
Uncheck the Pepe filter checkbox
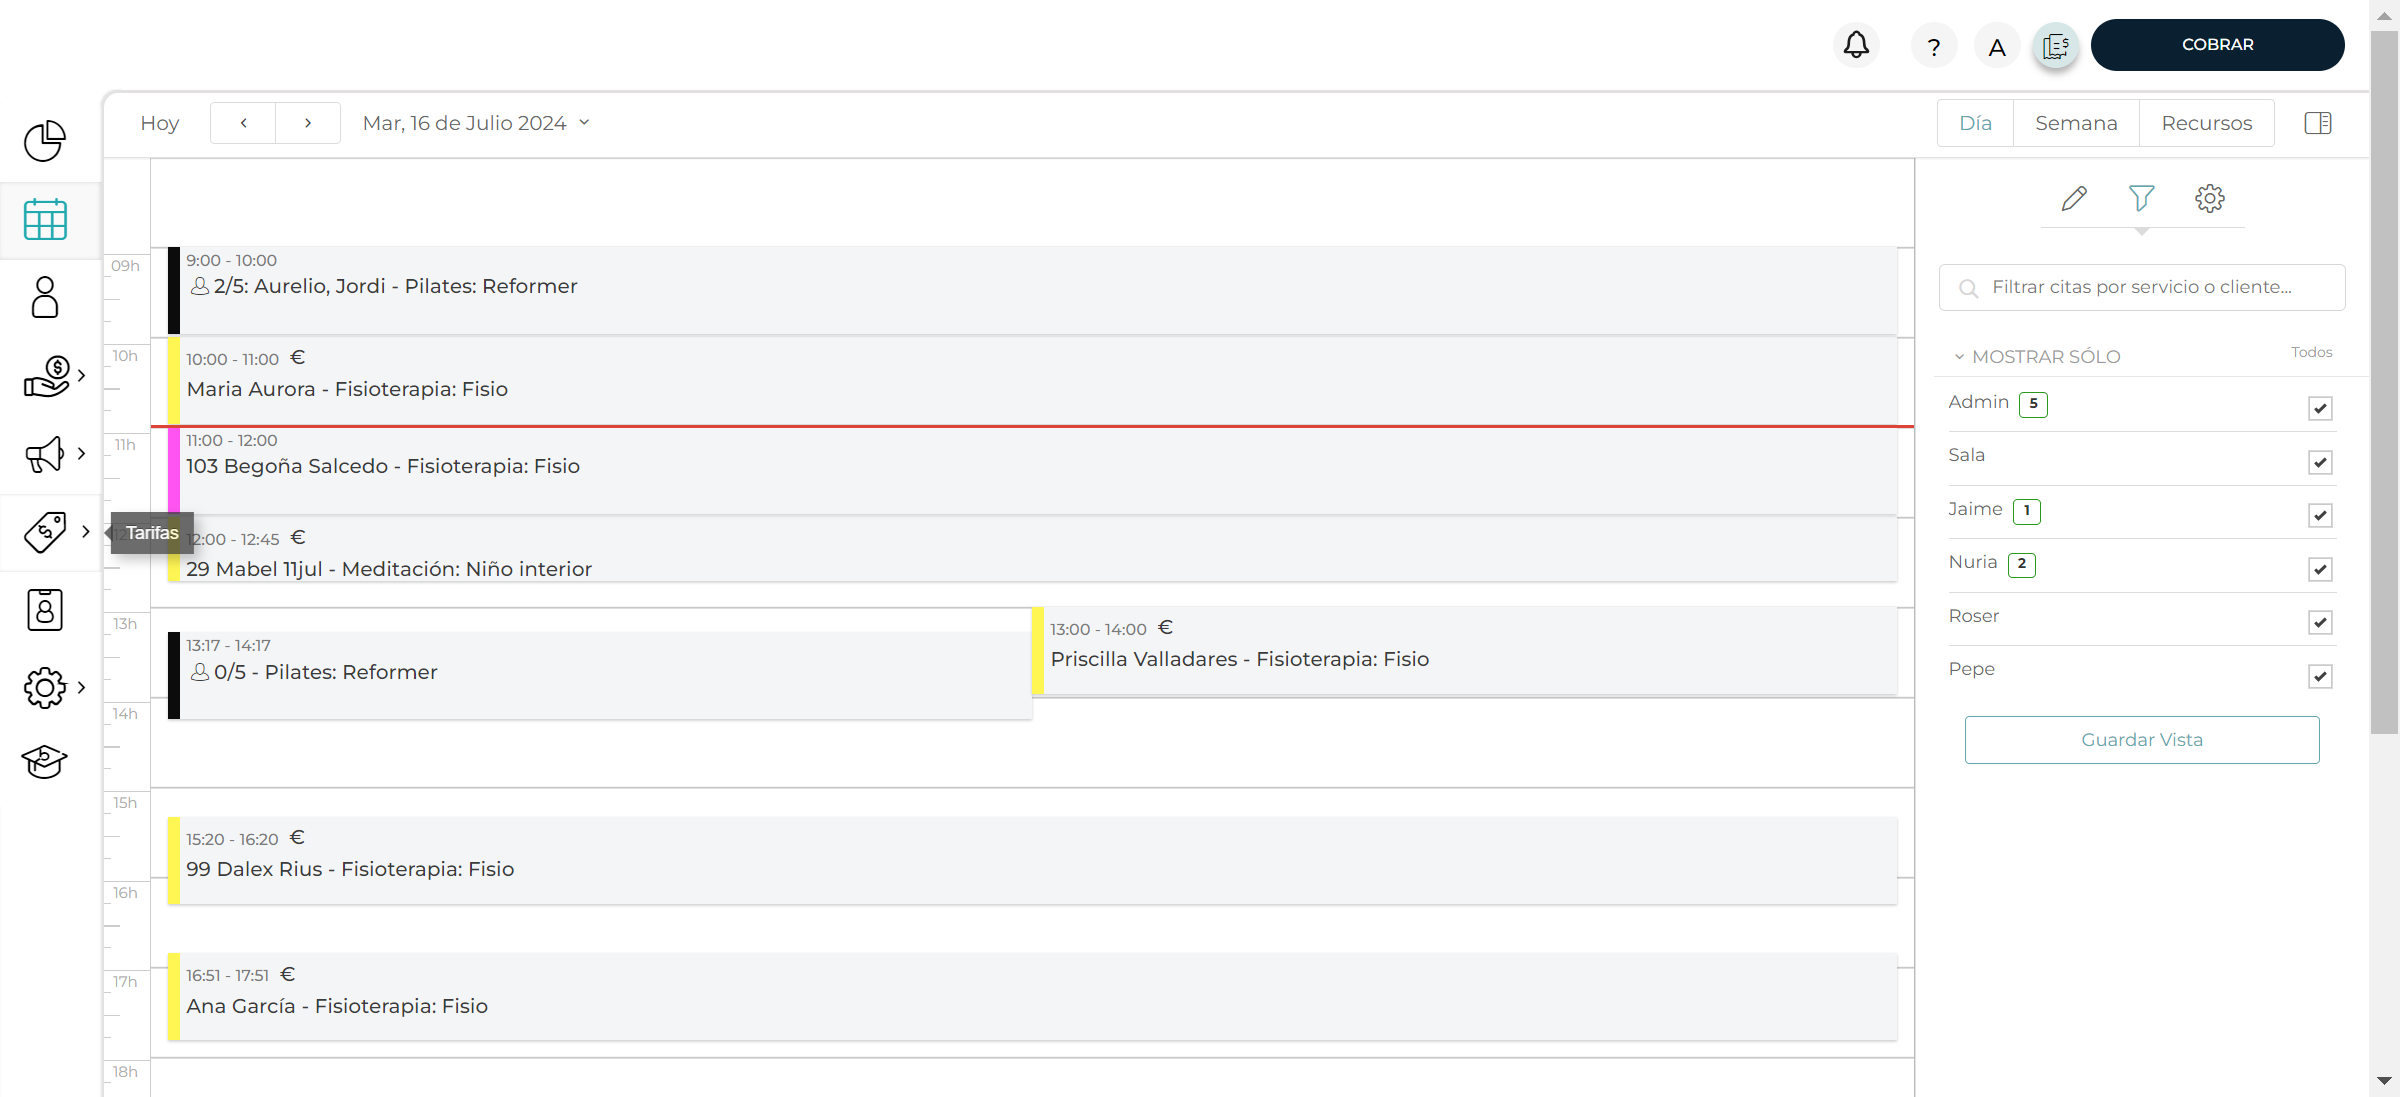(x=2320, y=676)
